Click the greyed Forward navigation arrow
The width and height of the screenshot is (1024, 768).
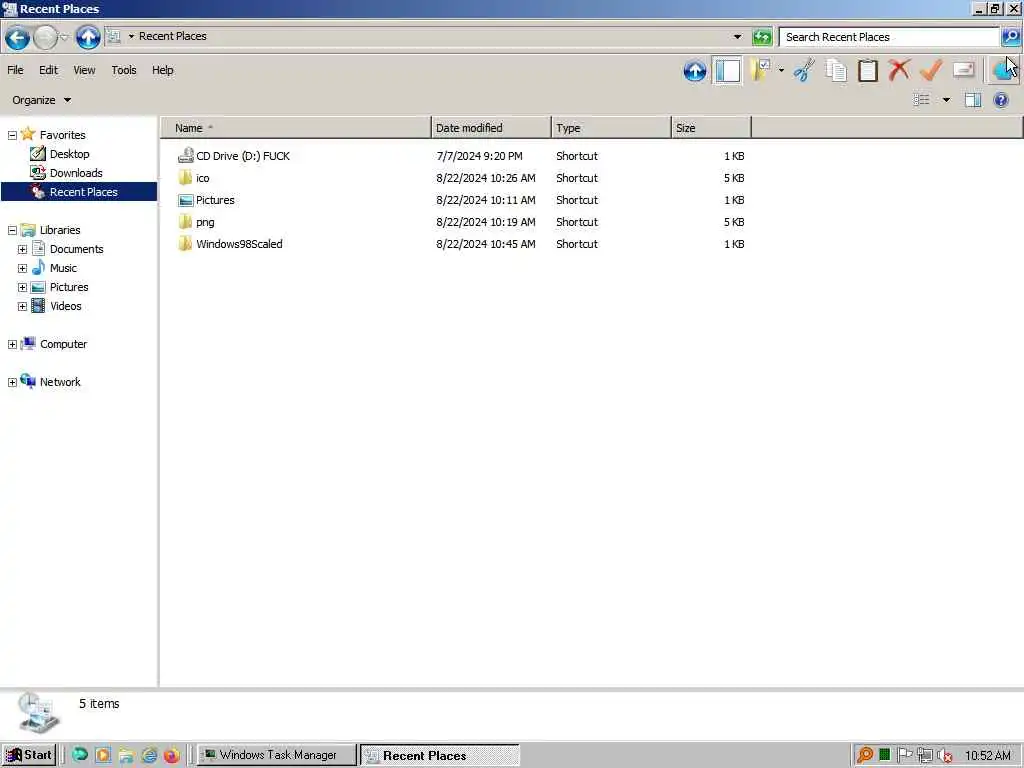(44, 37)
